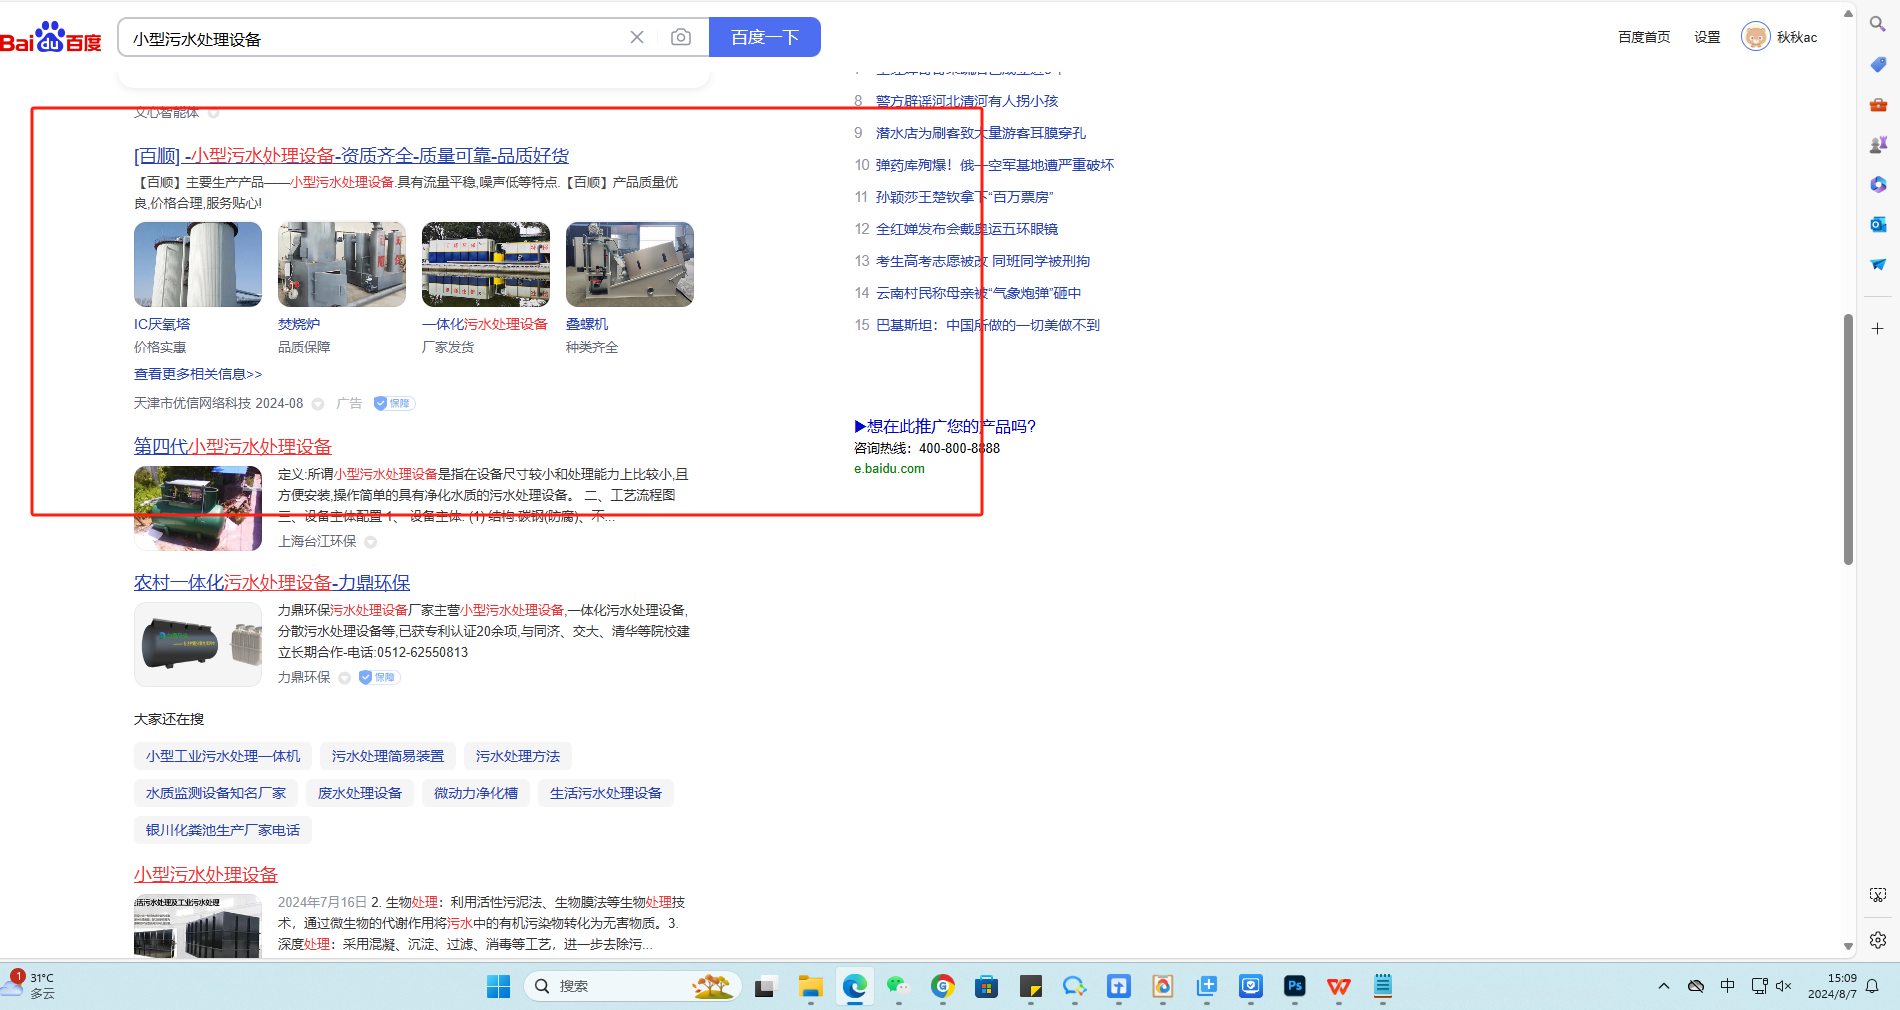
Task: Open the 设置 menu
Action: (x=1707, y=37)
